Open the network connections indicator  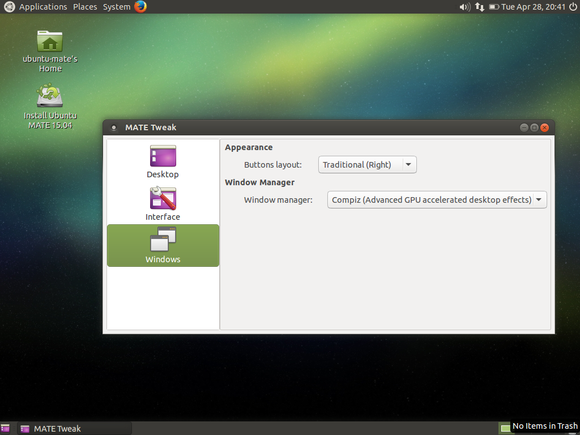click(479, 7)
